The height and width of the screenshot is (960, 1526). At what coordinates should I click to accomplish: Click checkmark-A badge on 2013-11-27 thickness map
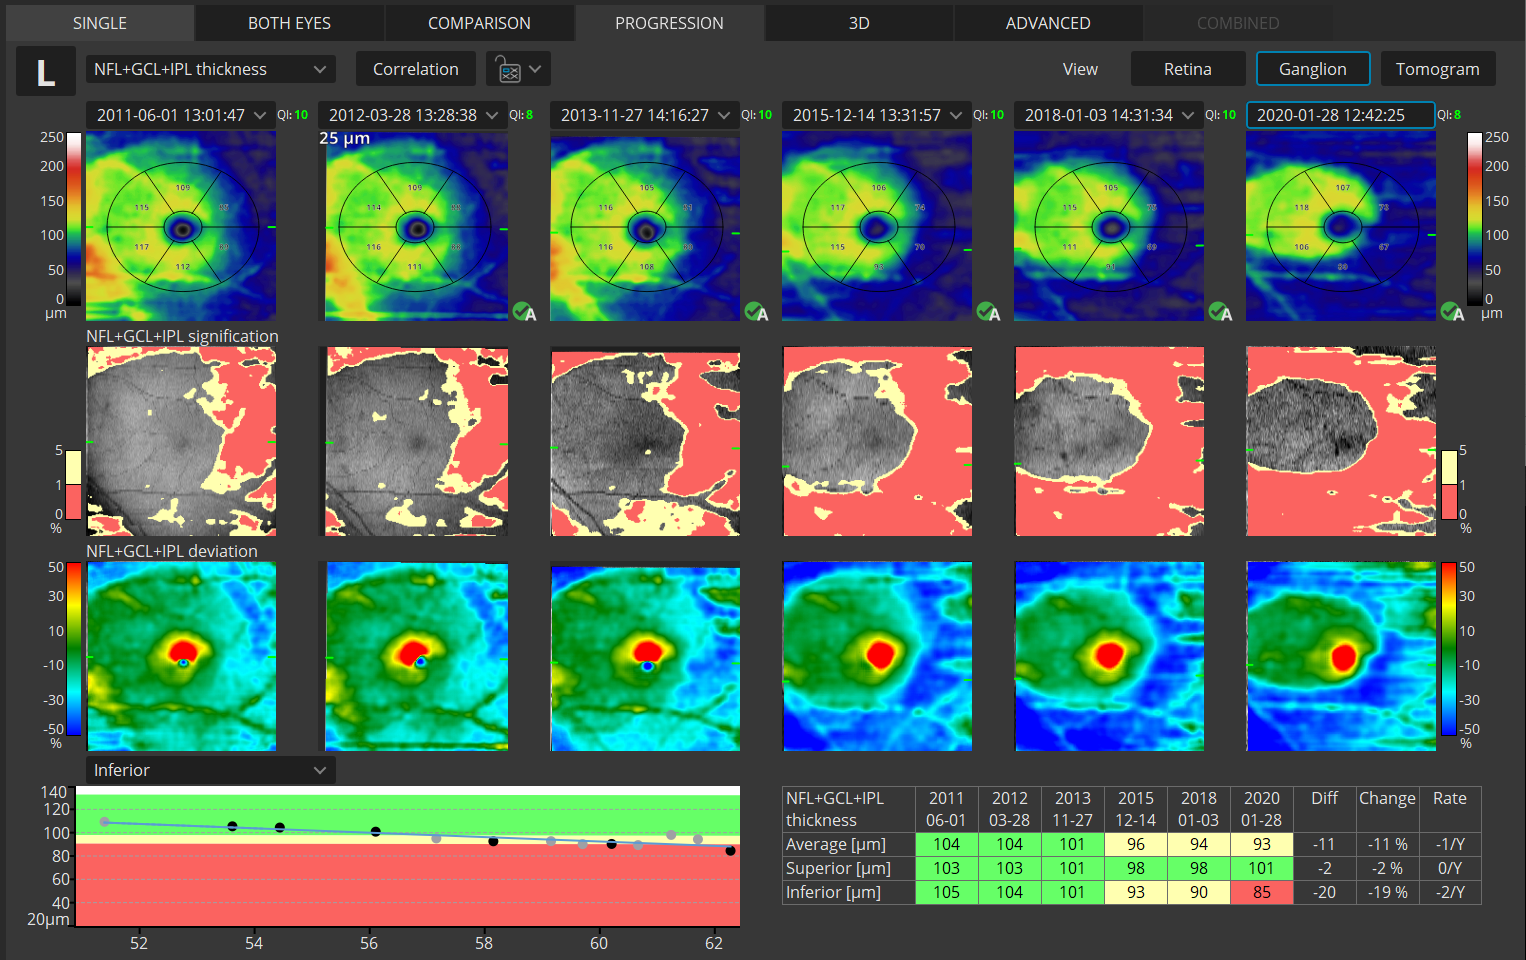click(756, 312)
